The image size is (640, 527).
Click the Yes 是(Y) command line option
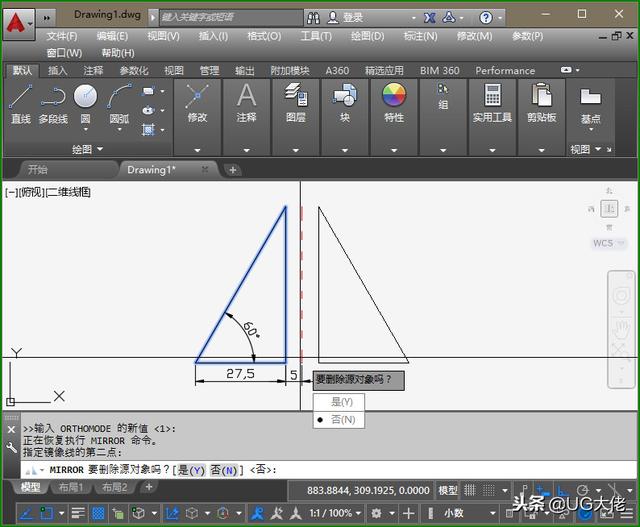191,470
